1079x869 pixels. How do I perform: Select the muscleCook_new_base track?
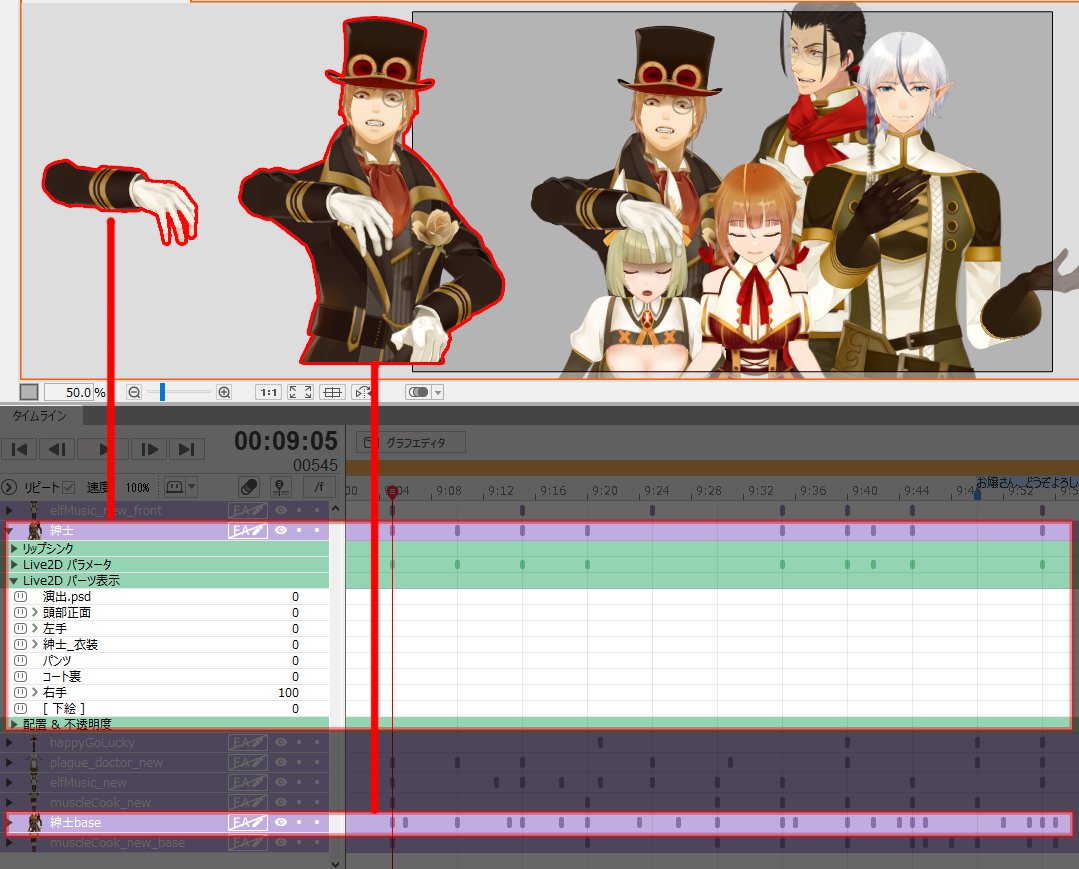[117, 842]
